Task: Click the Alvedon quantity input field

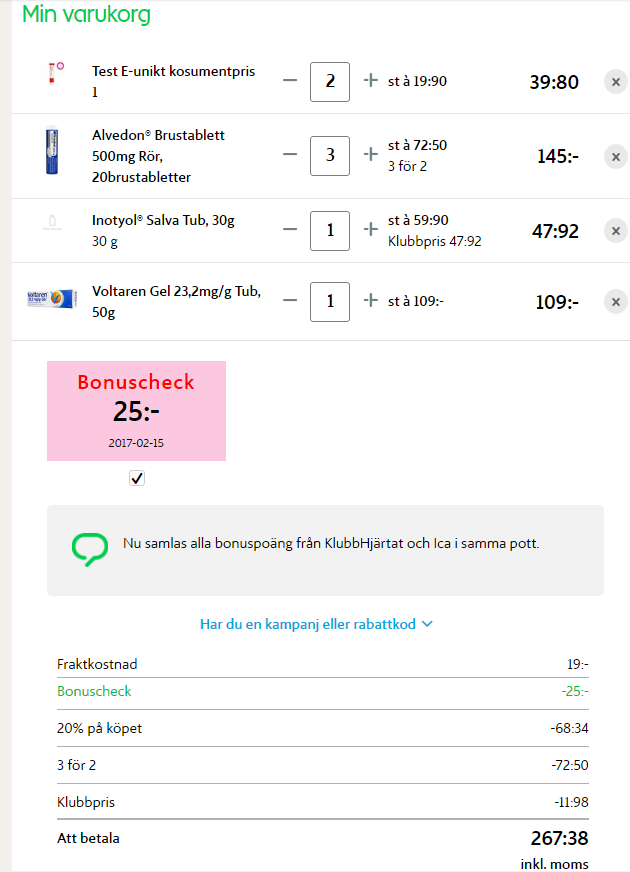Action: coord(330,156)
